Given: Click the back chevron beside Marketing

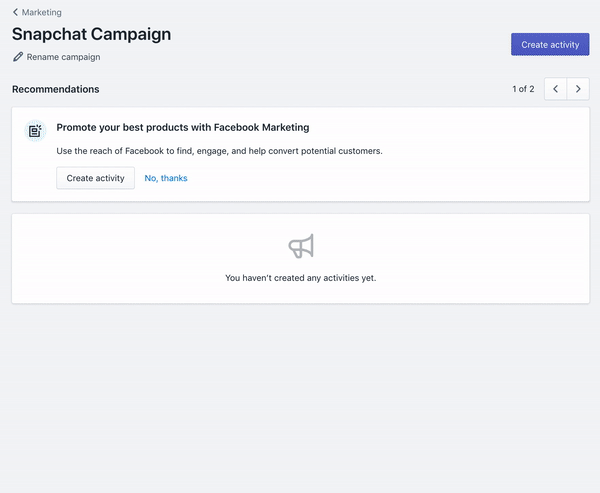Looking at the screenshot, I should (16, 13).
